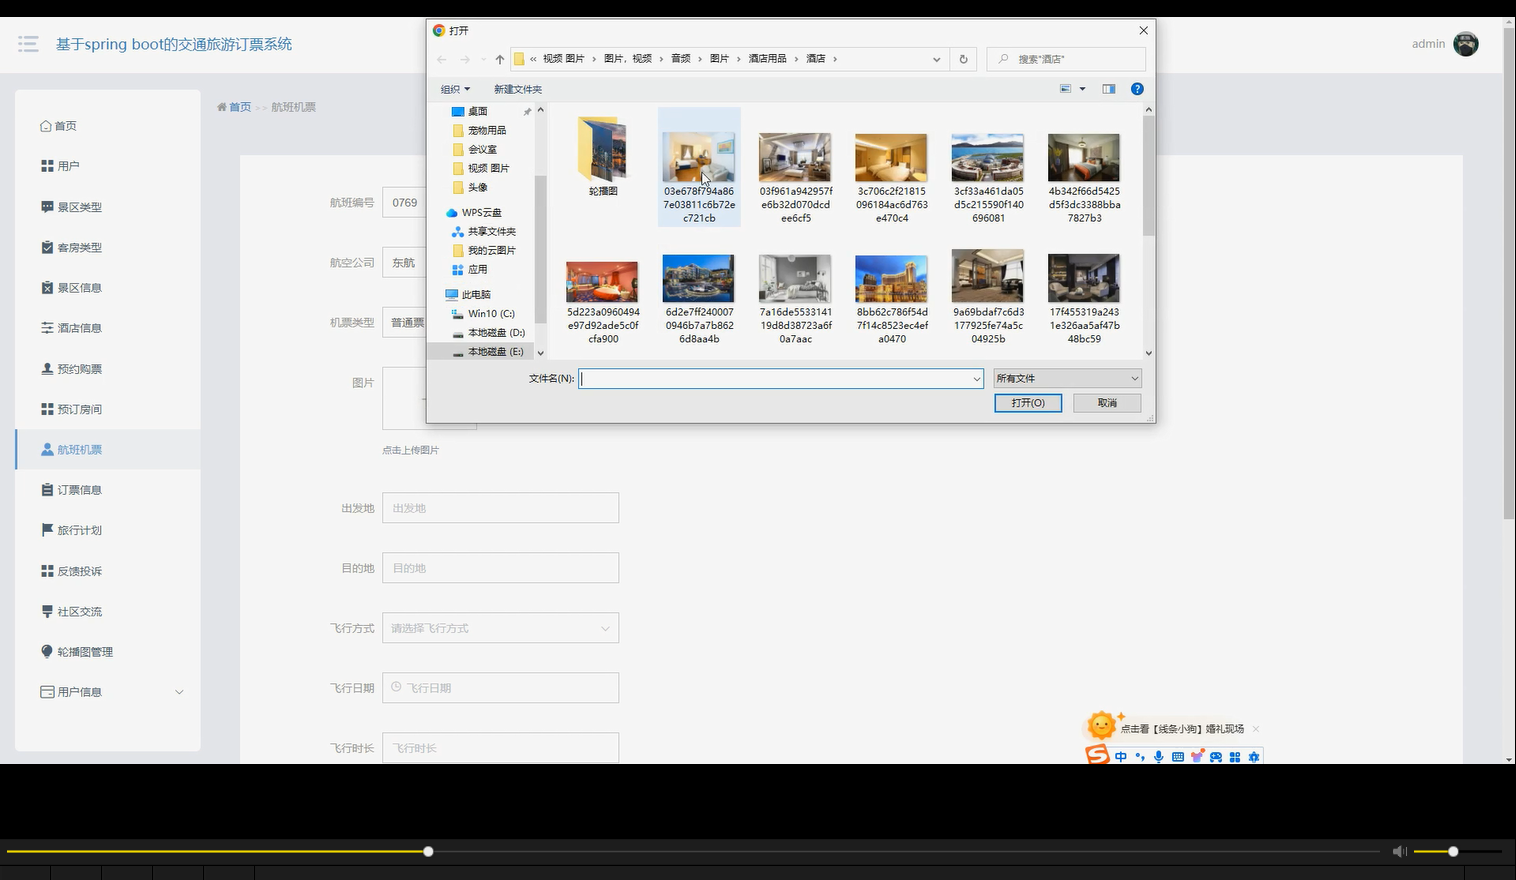Click the Sogou input method logo
Image resolution: width=1516 pixels, height=880 pixels.
[x=1097, y=755]
